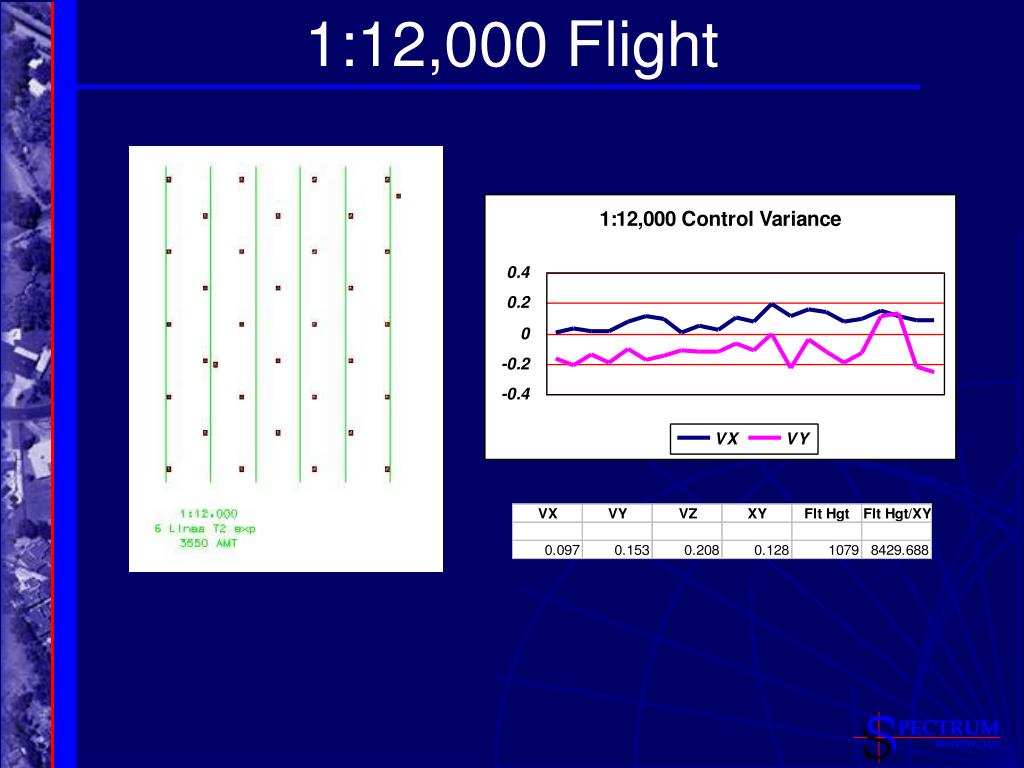Click the VZ table header cell
This screenshot has width=1024, height=768.
click(x=688, y=513)
